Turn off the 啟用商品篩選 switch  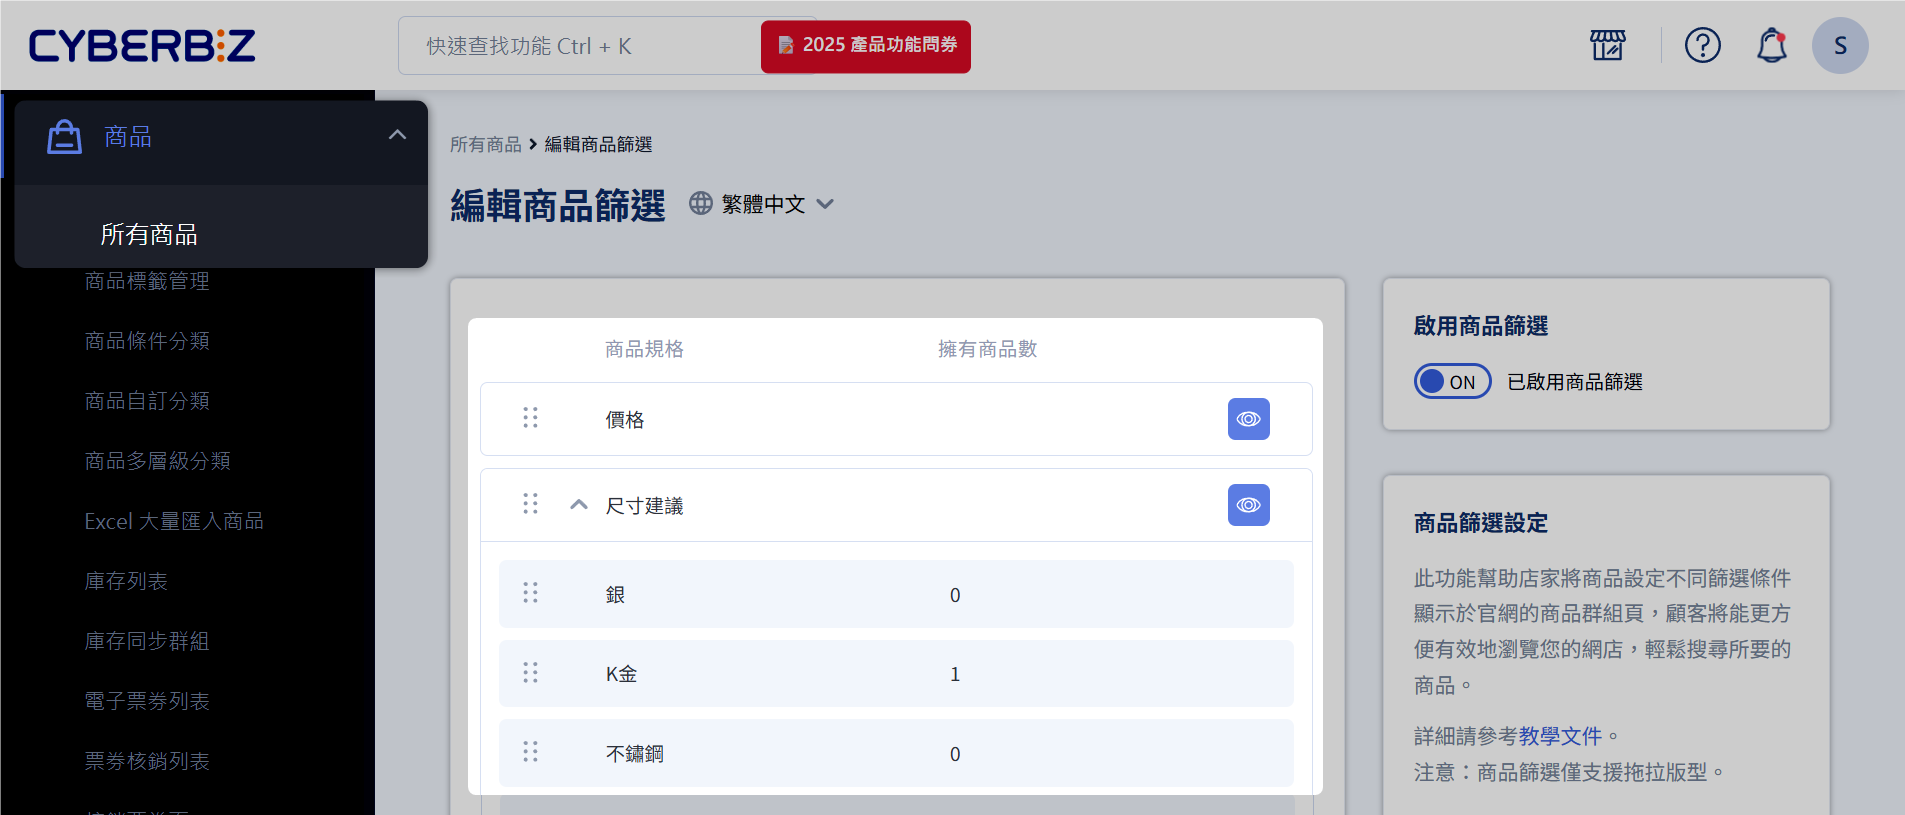(1451, 381)
